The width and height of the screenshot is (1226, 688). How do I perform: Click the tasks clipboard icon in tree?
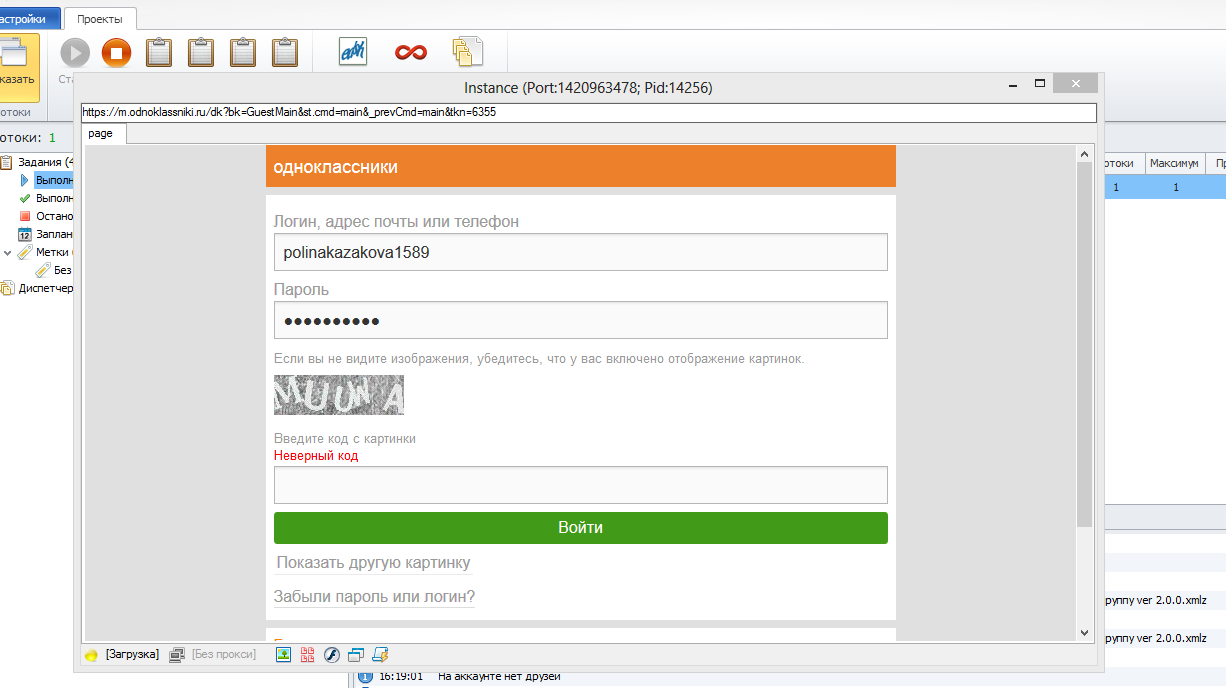tap(6, 162)
